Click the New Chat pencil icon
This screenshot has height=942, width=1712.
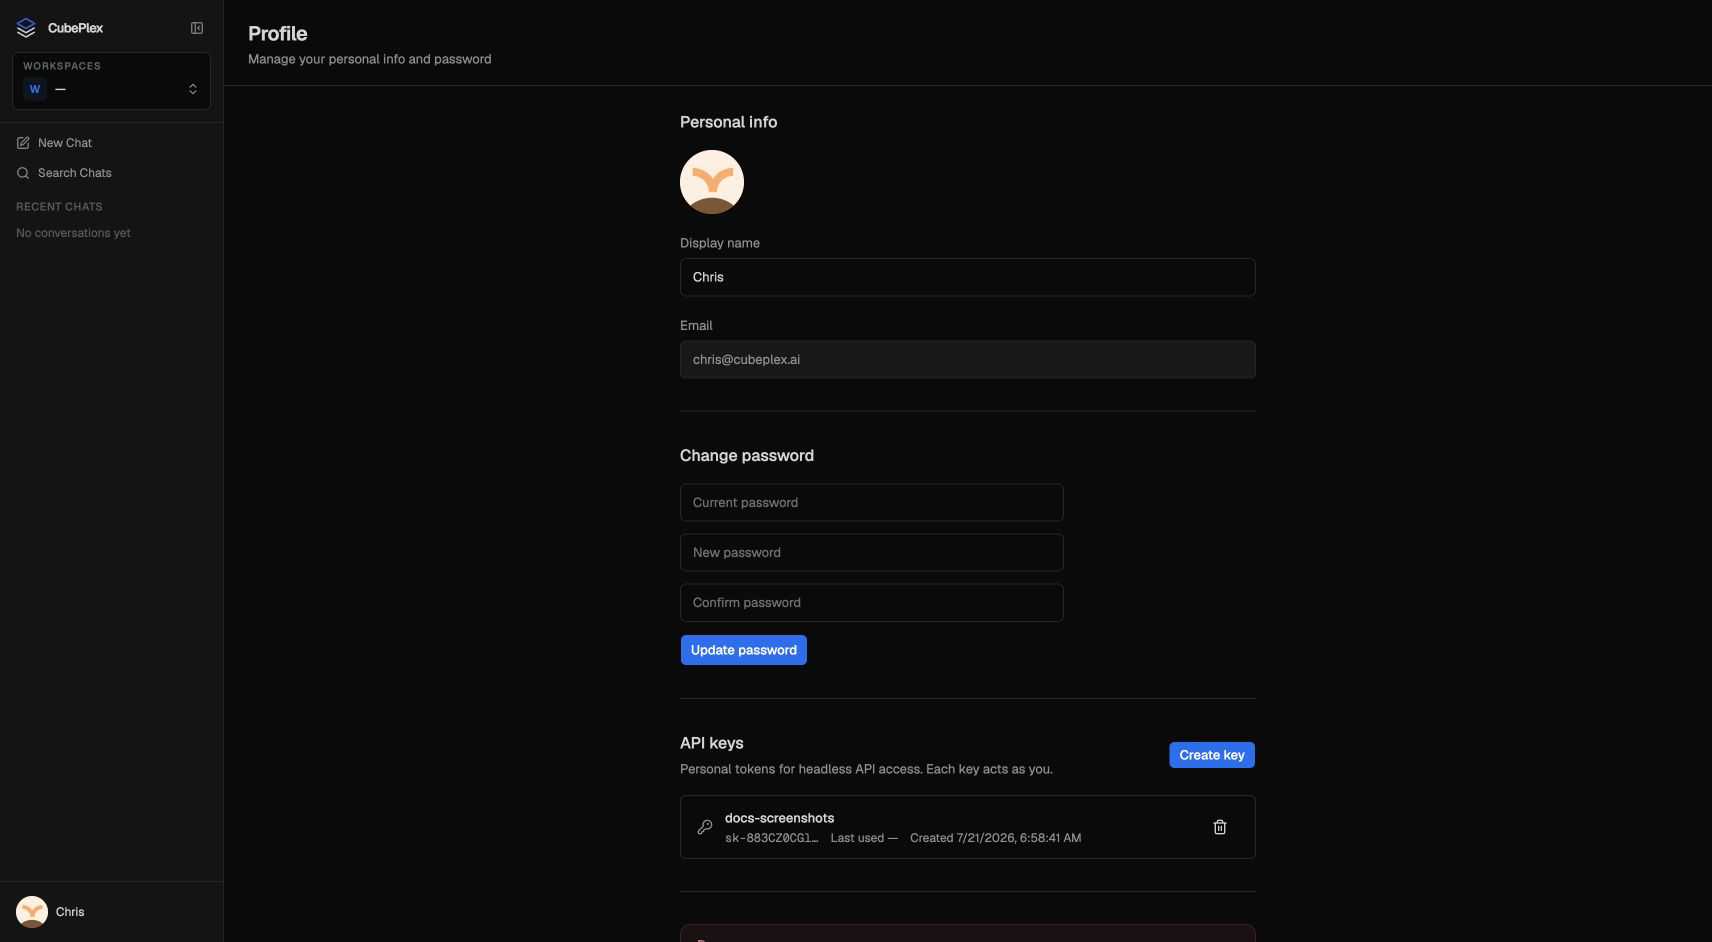coord(23,143)
